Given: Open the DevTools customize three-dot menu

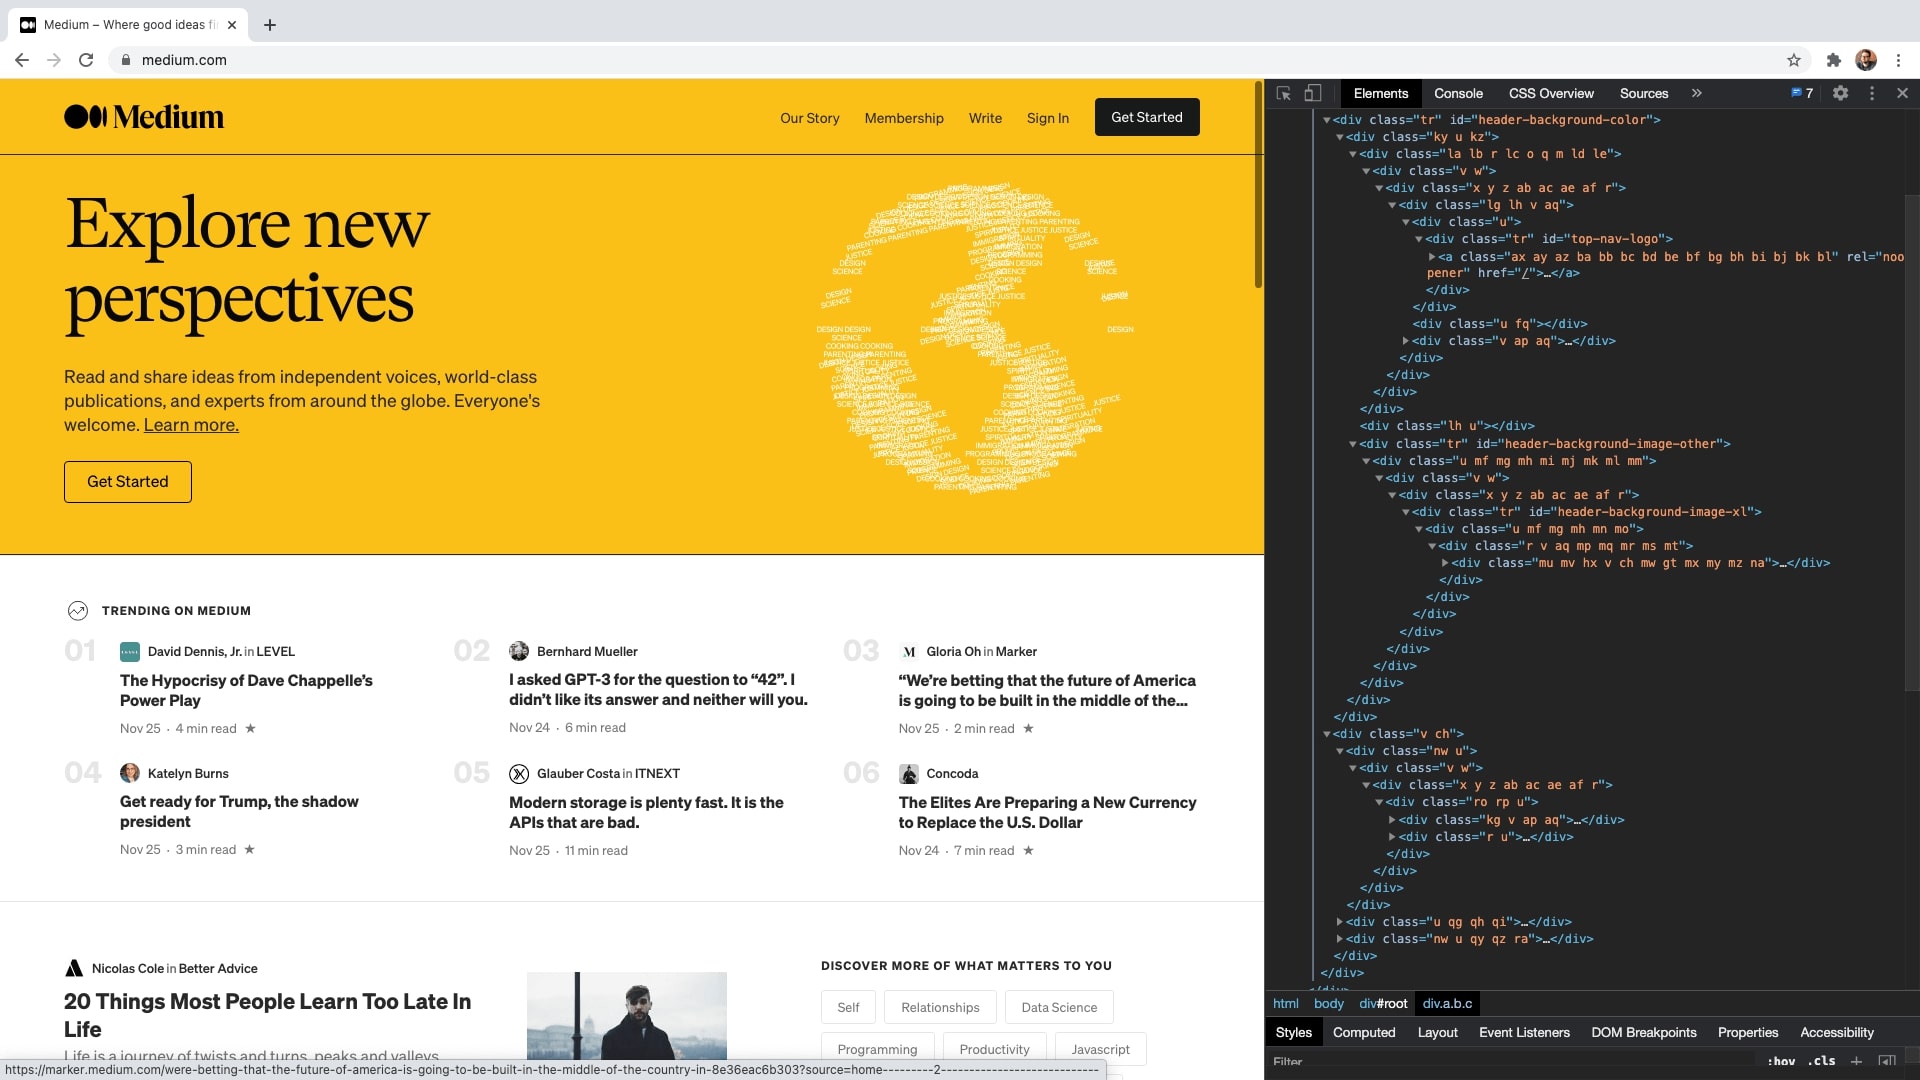Looking at the screenshot, I should [1872, 93].
